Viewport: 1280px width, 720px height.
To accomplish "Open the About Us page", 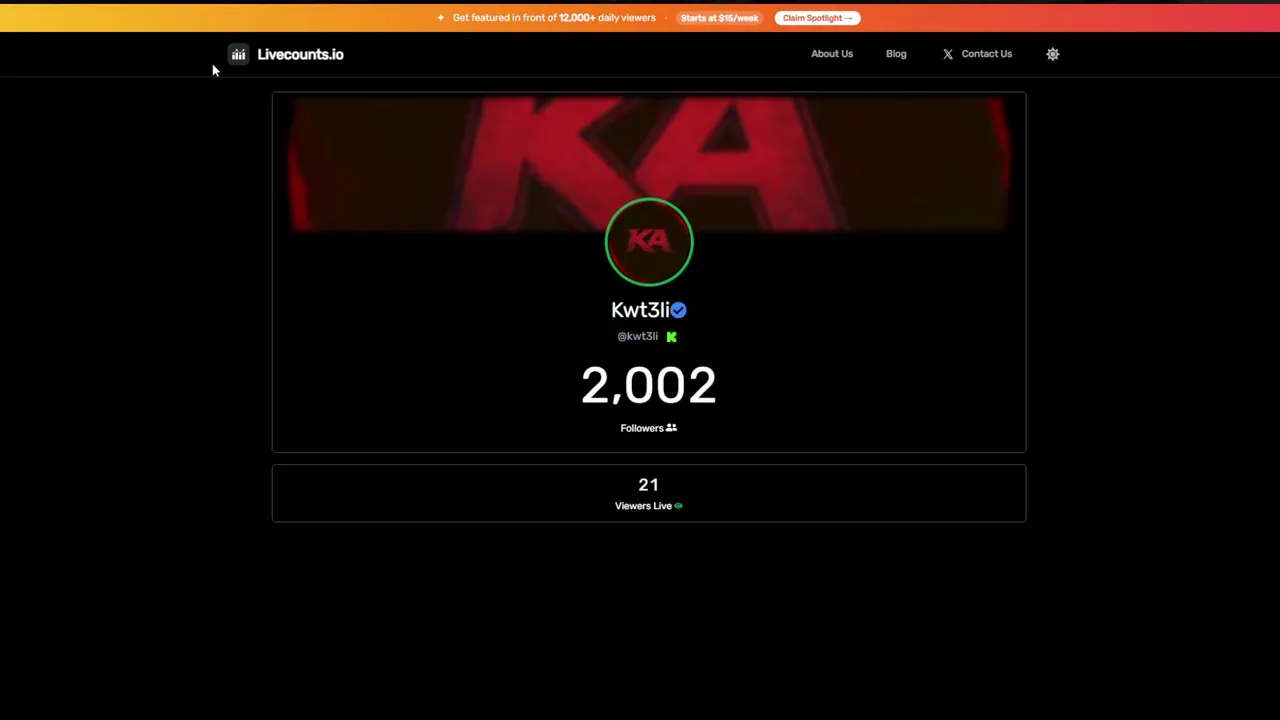I will [x=832, y=54].
